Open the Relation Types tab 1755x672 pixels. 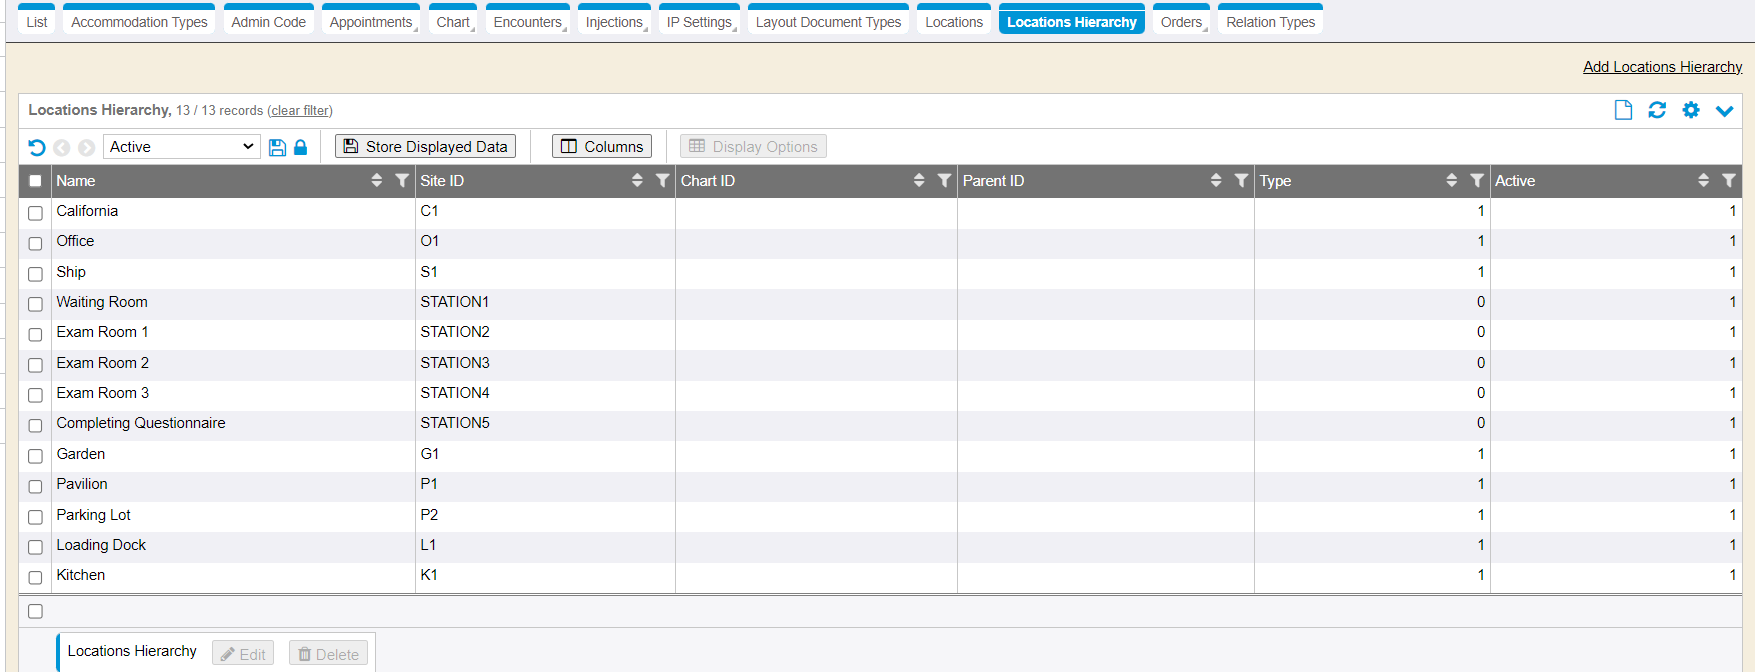coord(1270,22)
